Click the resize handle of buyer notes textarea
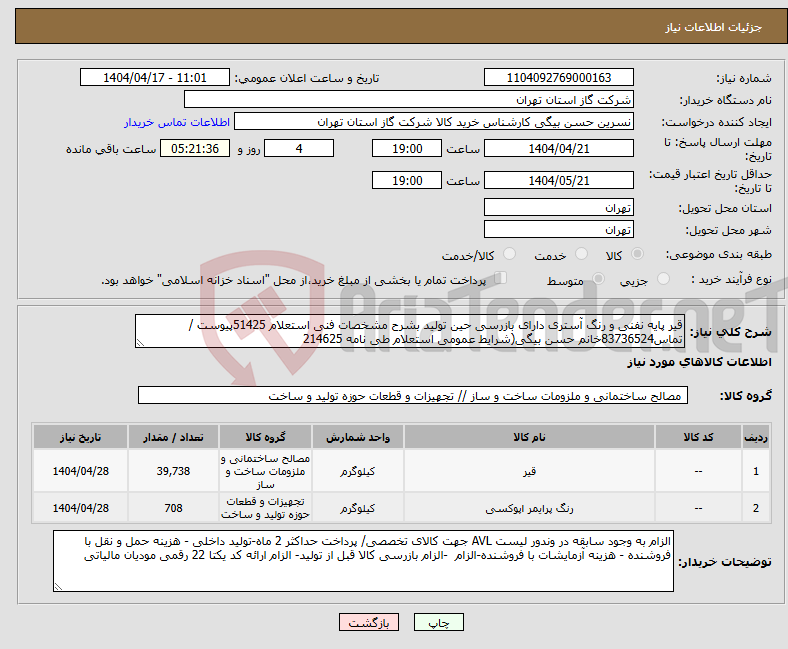Screen dimensions: 788x649 (x=58, y=586)
